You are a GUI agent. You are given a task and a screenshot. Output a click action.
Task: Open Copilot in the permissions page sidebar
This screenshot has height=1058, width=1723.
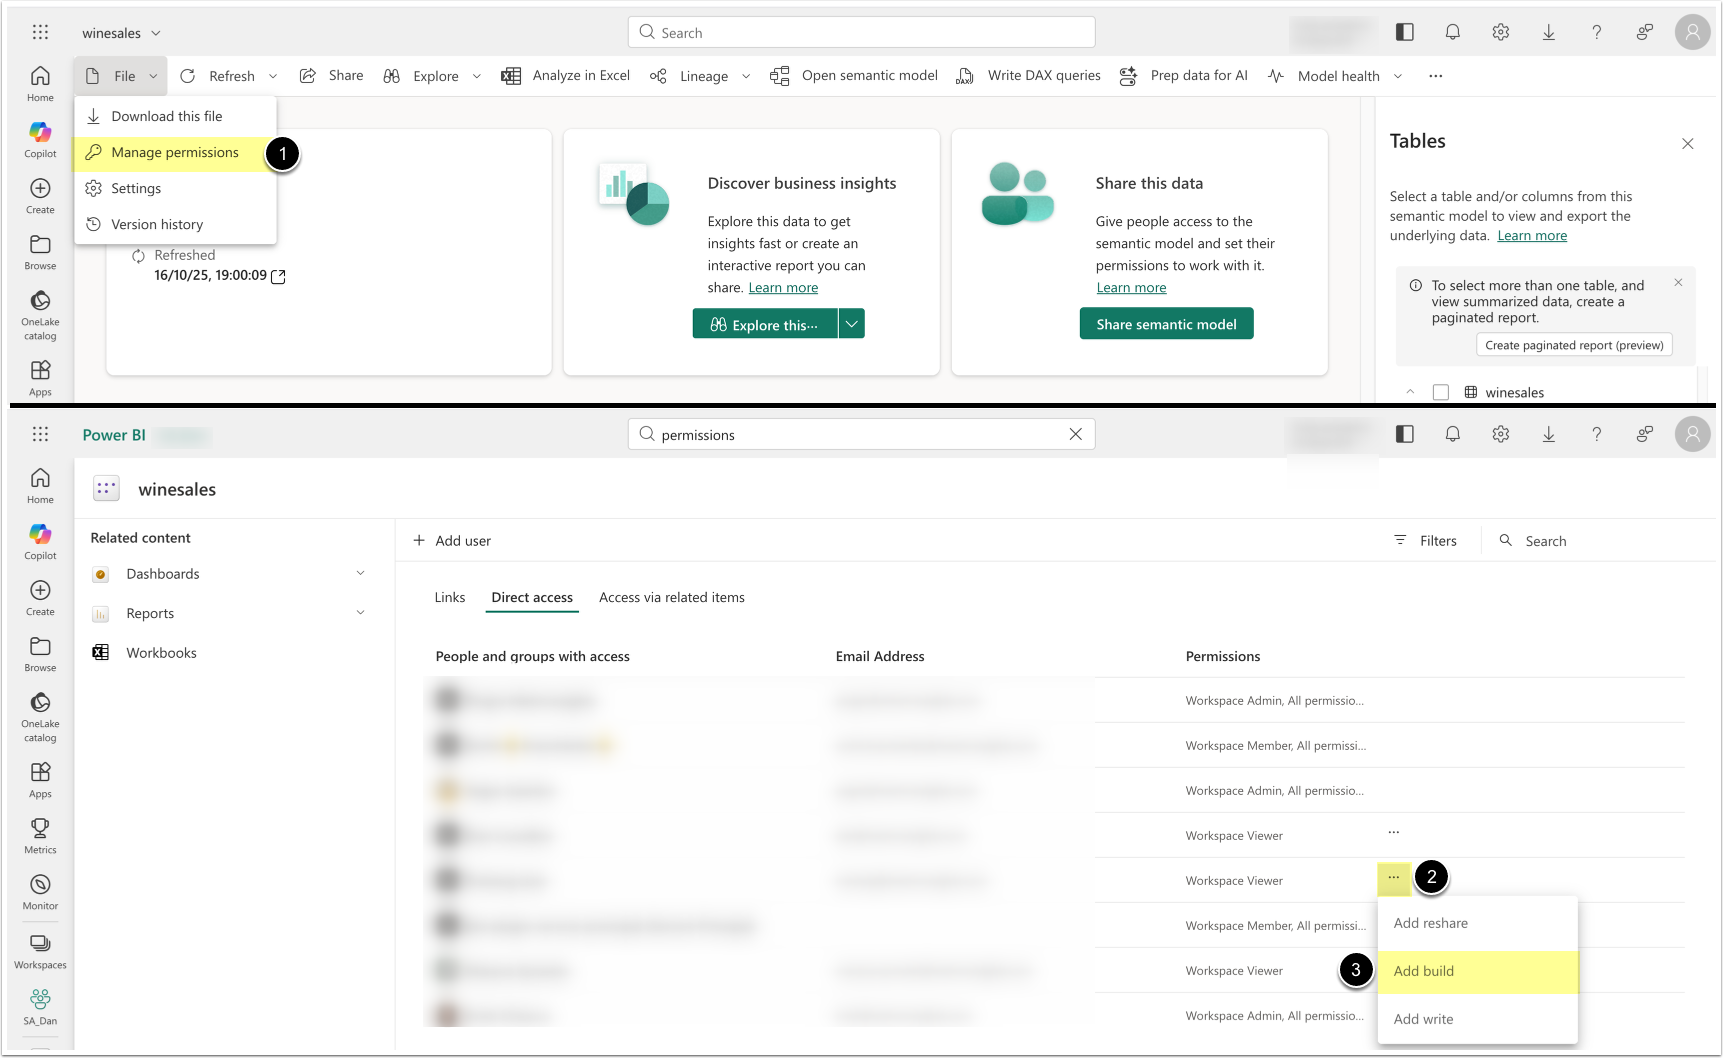pos(40,542)
